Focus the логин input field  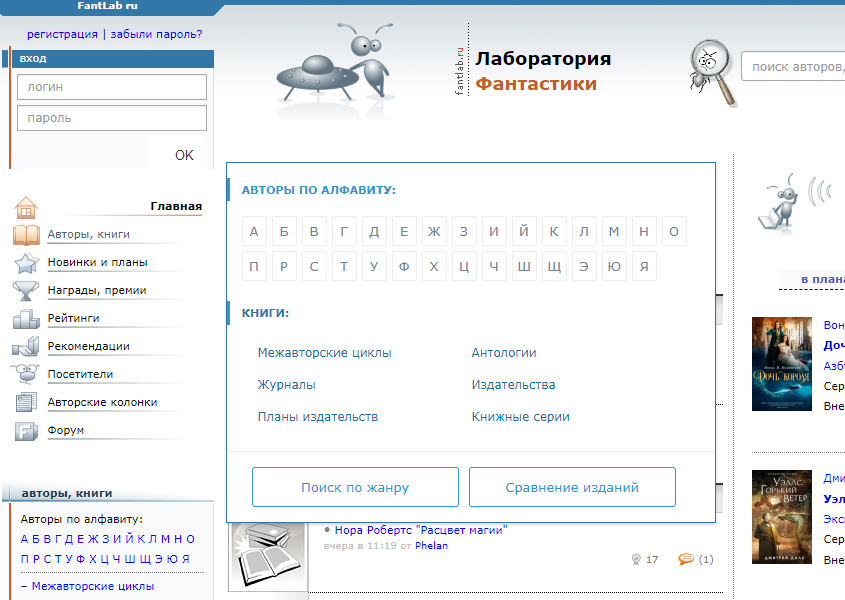[112, 87]
